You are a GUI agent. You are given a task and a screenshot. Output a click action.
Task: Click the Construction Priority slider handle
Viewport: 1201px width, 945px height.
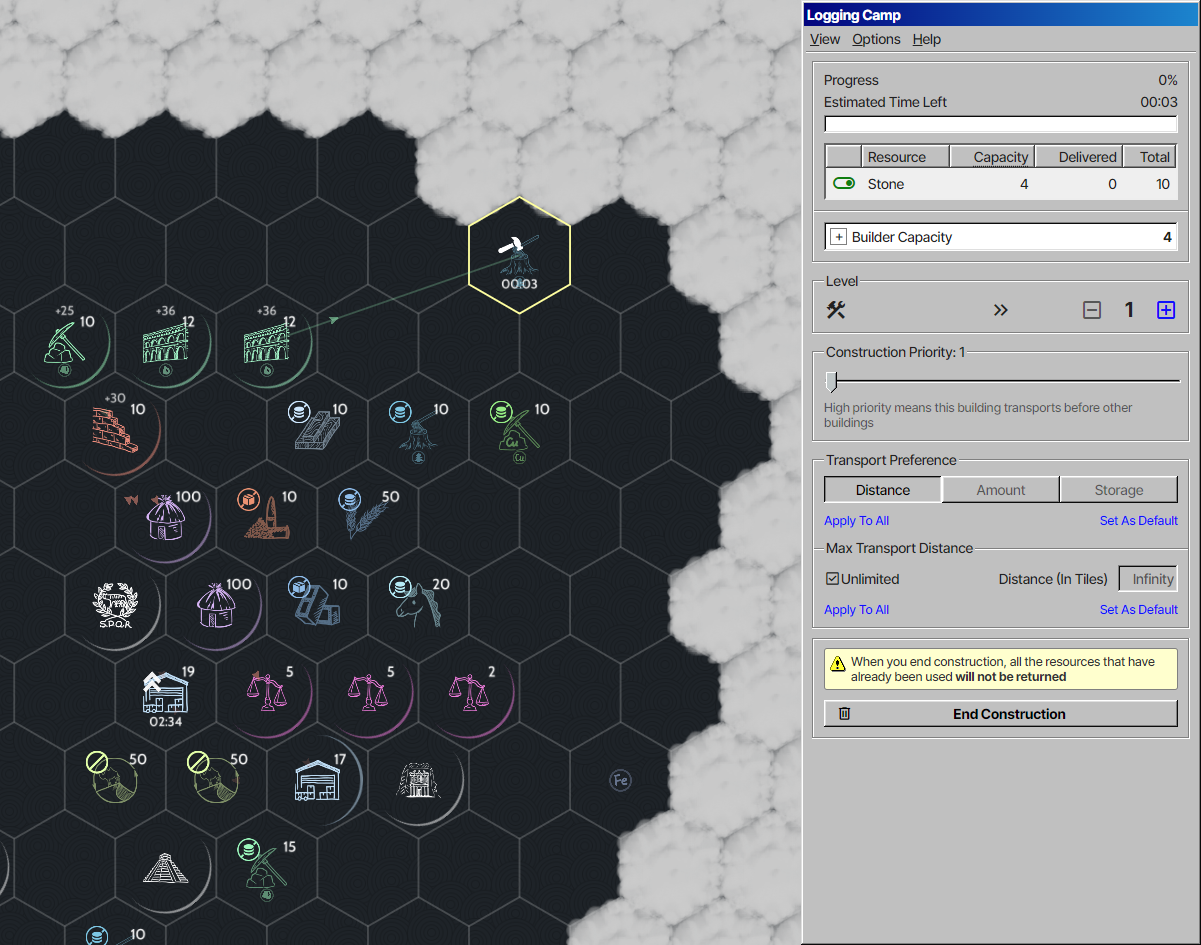pos(830,381)
